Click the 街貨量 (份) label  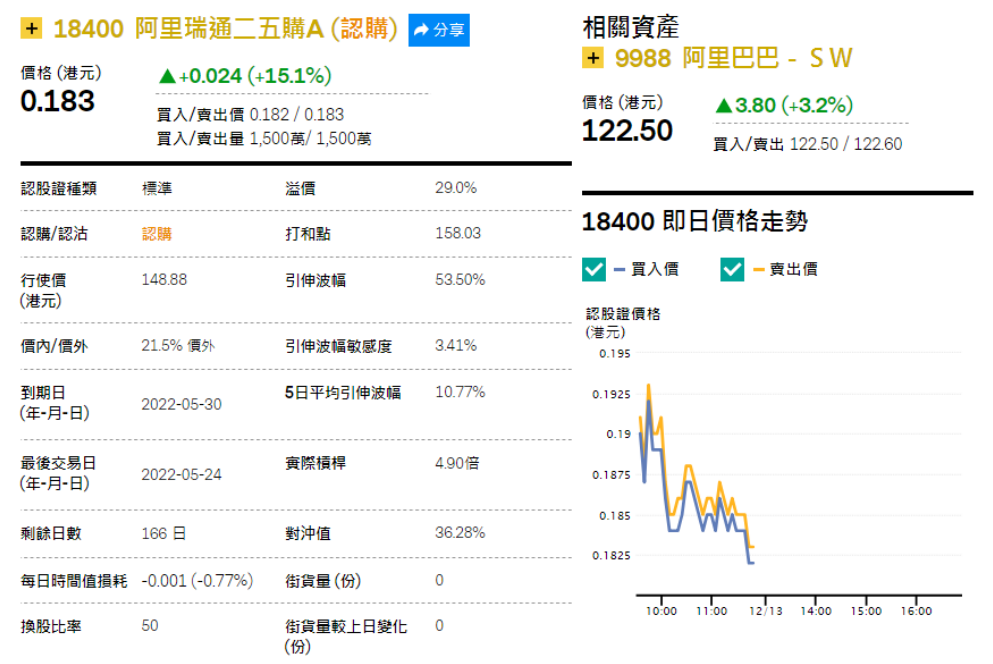(323, 580)
